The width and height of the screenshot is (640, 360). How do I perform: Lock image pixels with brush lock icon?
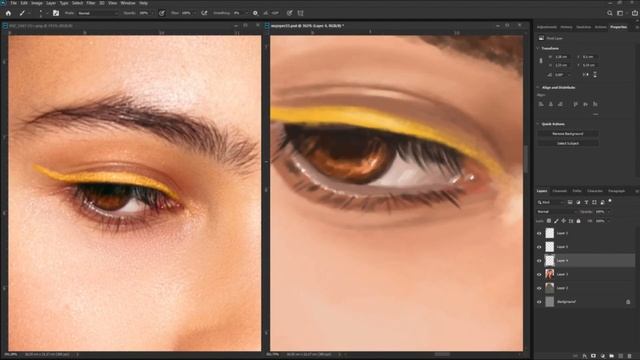(x=556, y=221)
